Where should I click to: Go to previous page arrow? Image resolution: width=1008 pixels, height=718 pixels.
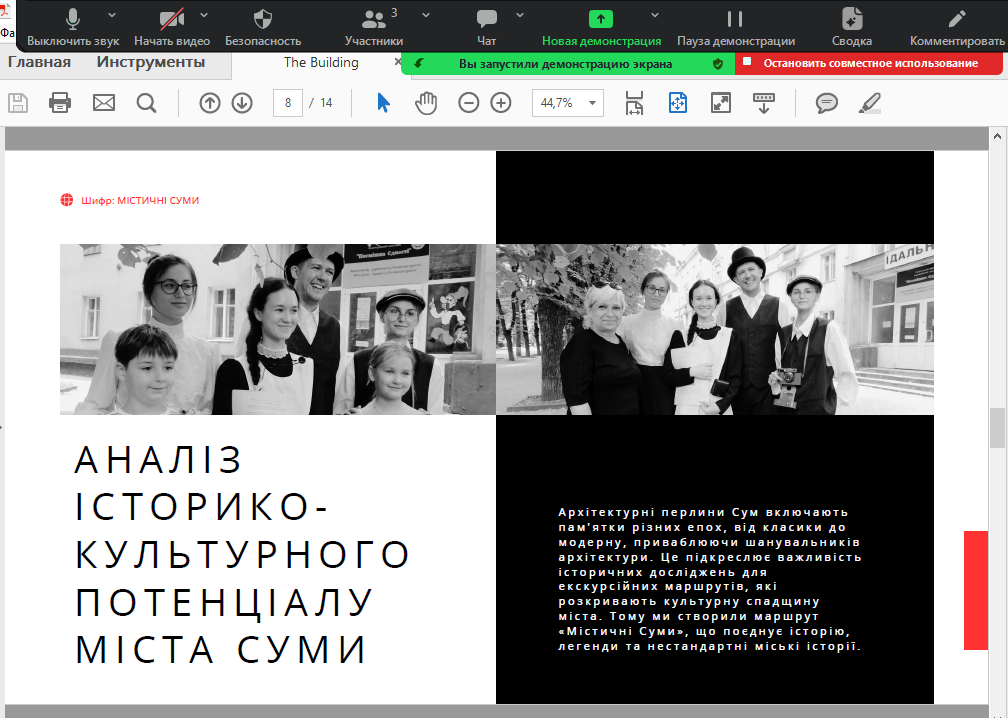[209, 103]
